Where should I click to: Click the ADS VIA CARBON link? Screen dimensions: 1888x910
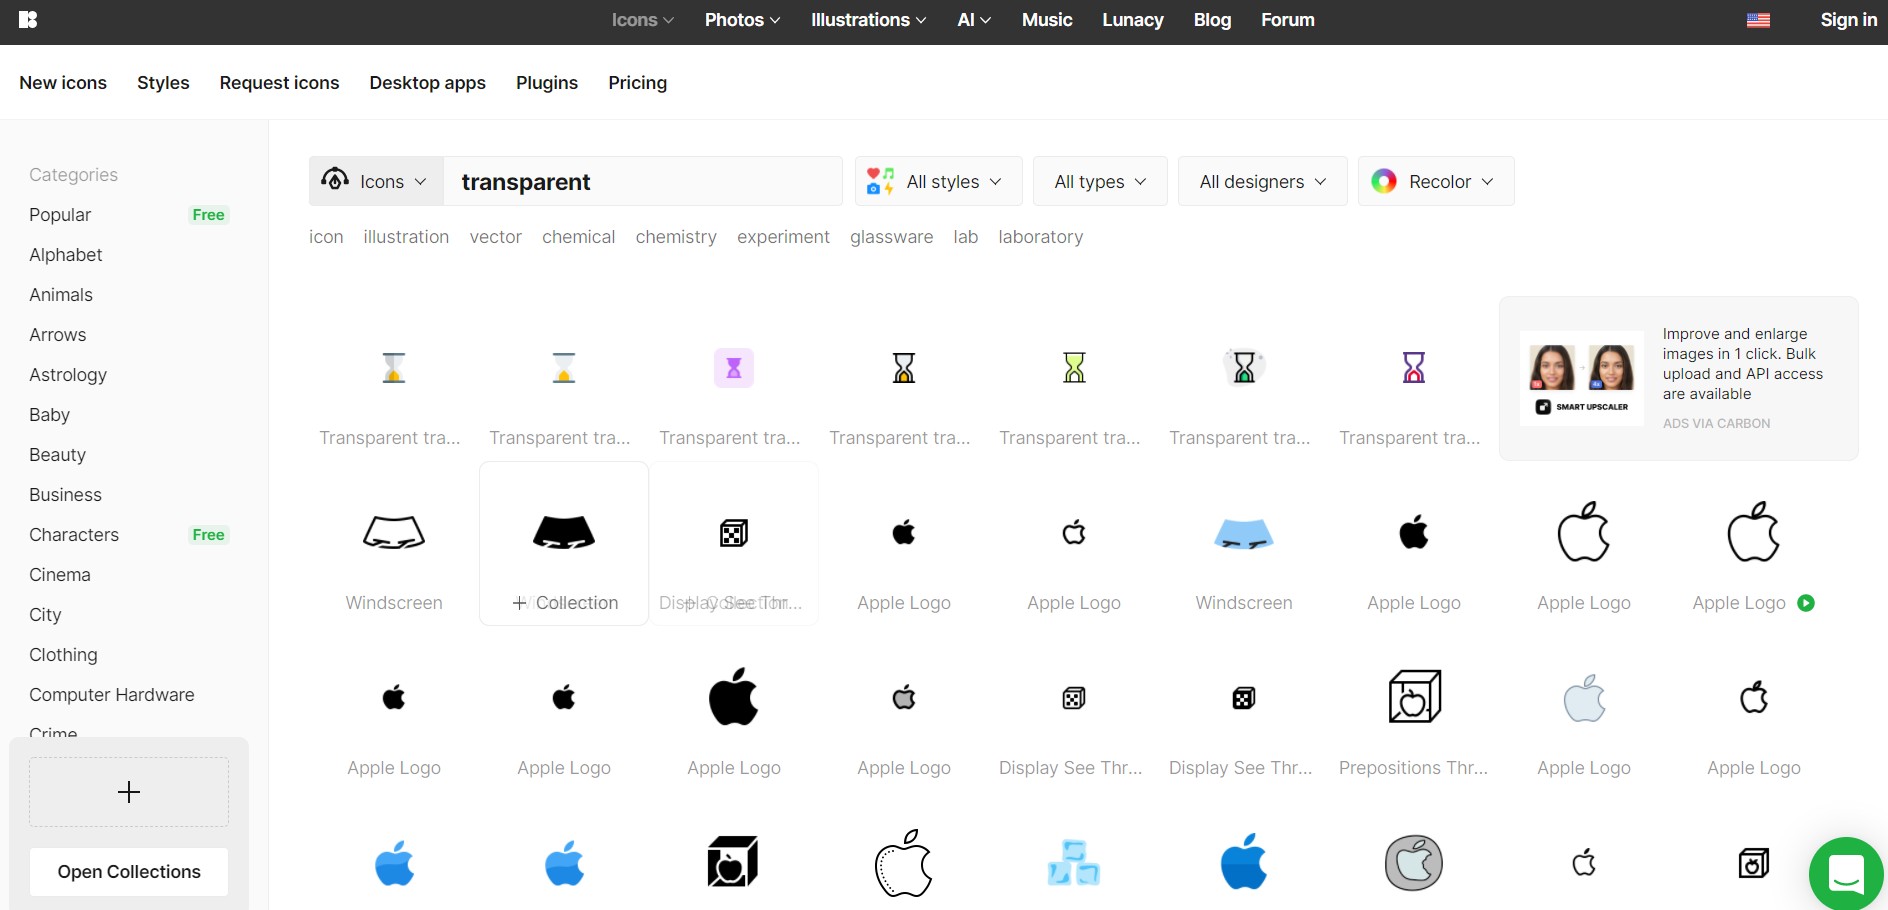[1716, 424]
